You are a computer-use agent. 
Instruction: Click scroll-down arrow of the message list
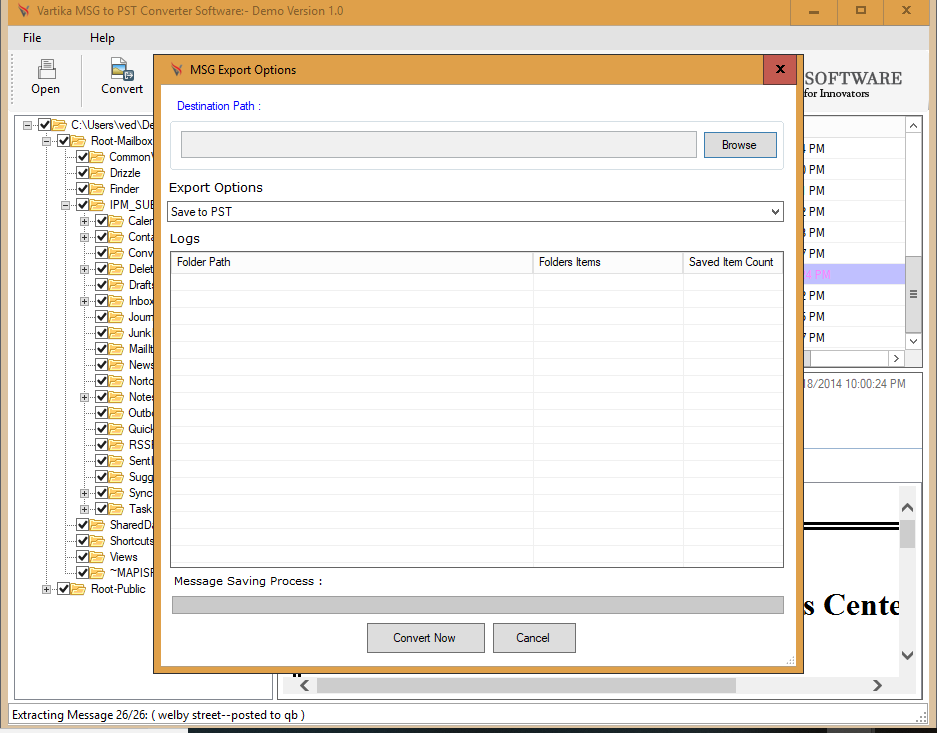913,341
